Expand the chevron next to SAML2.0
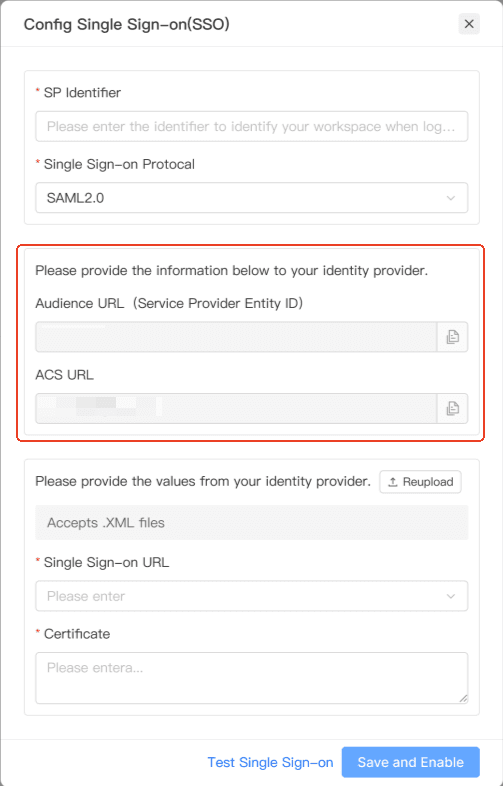Viewport: 503px width, 786px height. tap(450, 198)
